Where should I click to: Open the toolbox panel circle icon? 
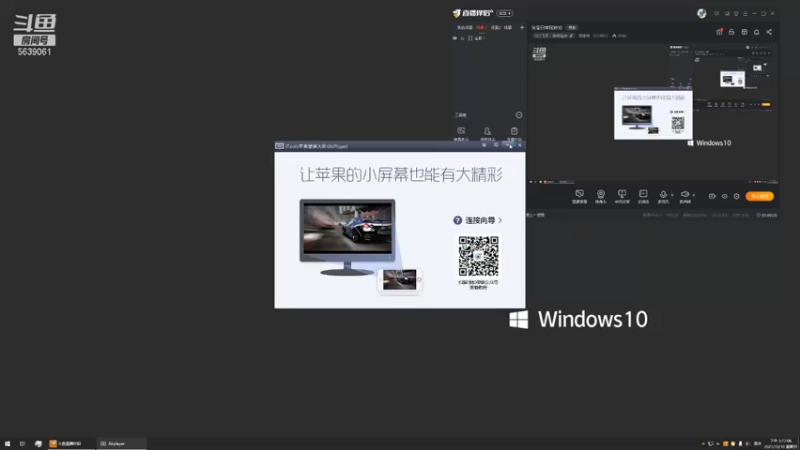tap(518, 115)
